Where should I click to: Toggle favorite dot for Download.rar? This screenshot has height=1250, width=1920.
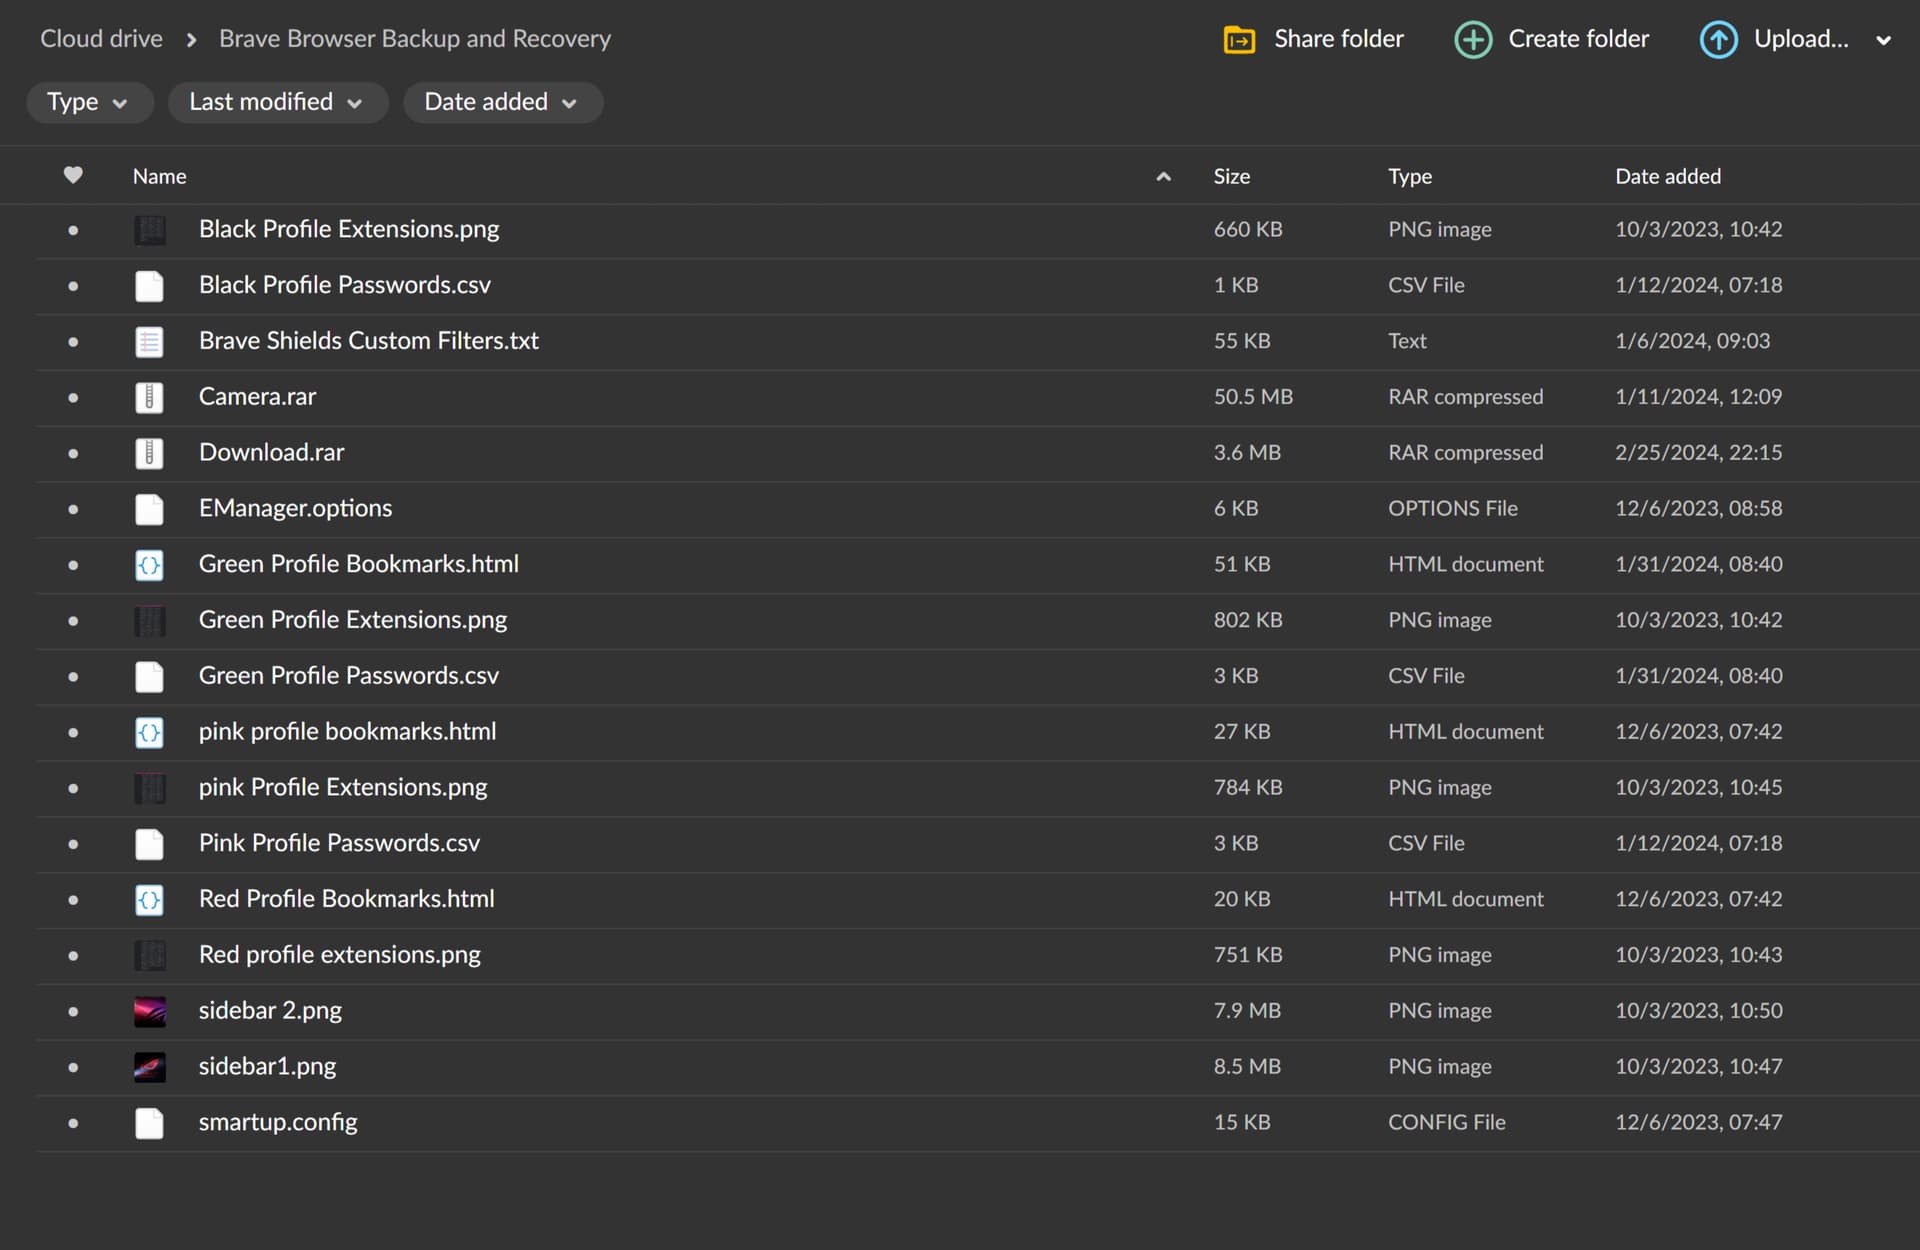coord(73,453)
